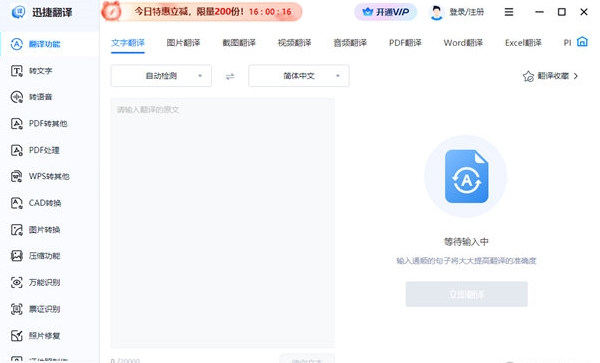Click the document translate illustration
The width and height of the screenshot is (600, 363).
[466, 176]
